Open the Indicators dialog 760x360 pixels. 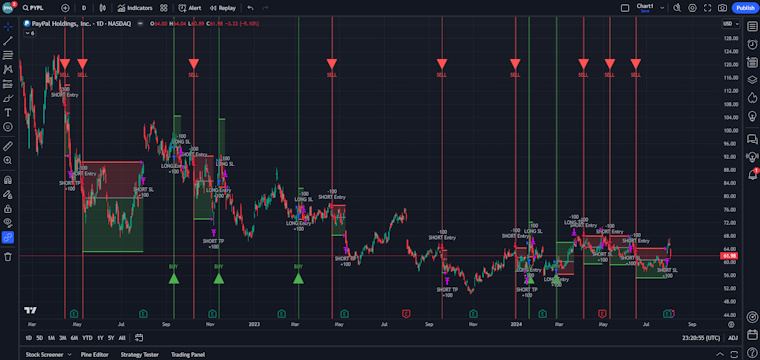[x=135, y=8]
